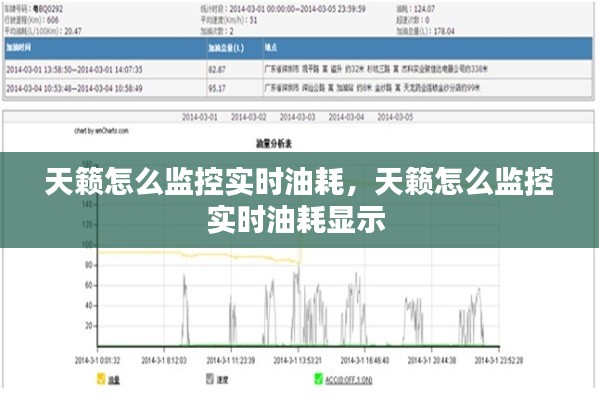Viewport: 599px width, 400px height.
Task: Click the y-axis value 40
Action: (x=89, y=306)
